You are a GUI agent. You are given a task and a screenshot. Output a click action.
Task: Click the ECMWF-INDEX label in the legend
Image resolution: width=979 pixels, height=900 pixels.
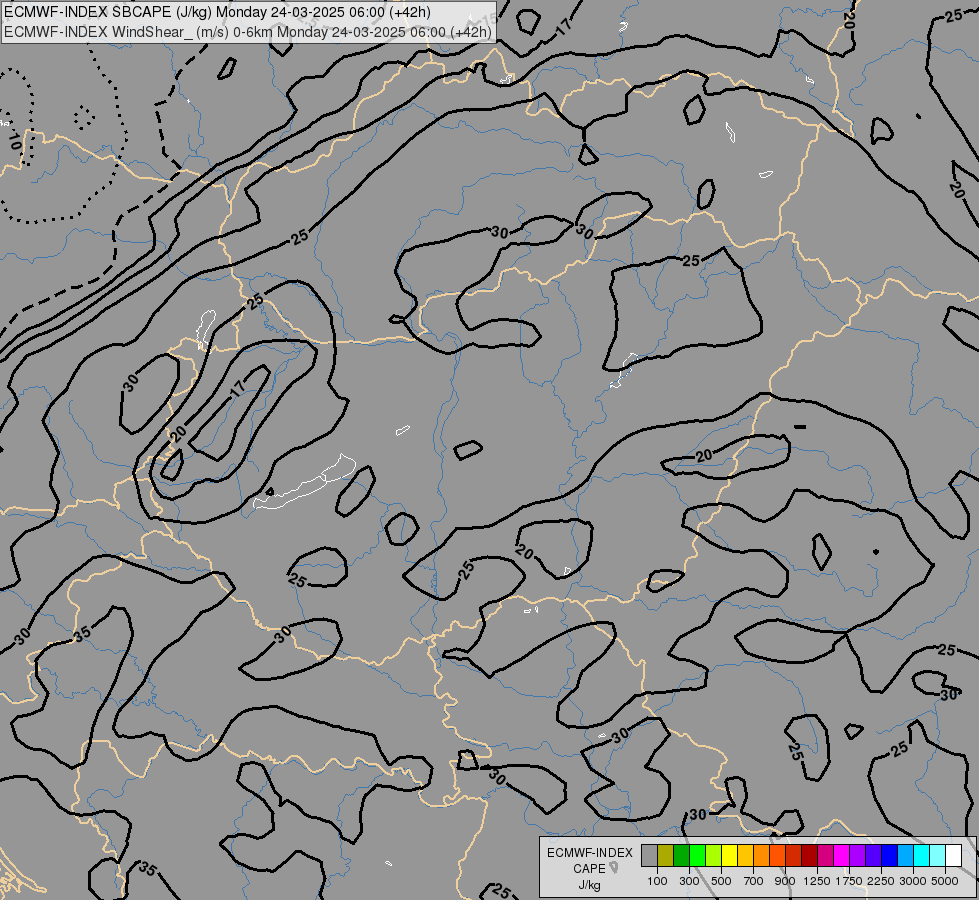[590, 853]
